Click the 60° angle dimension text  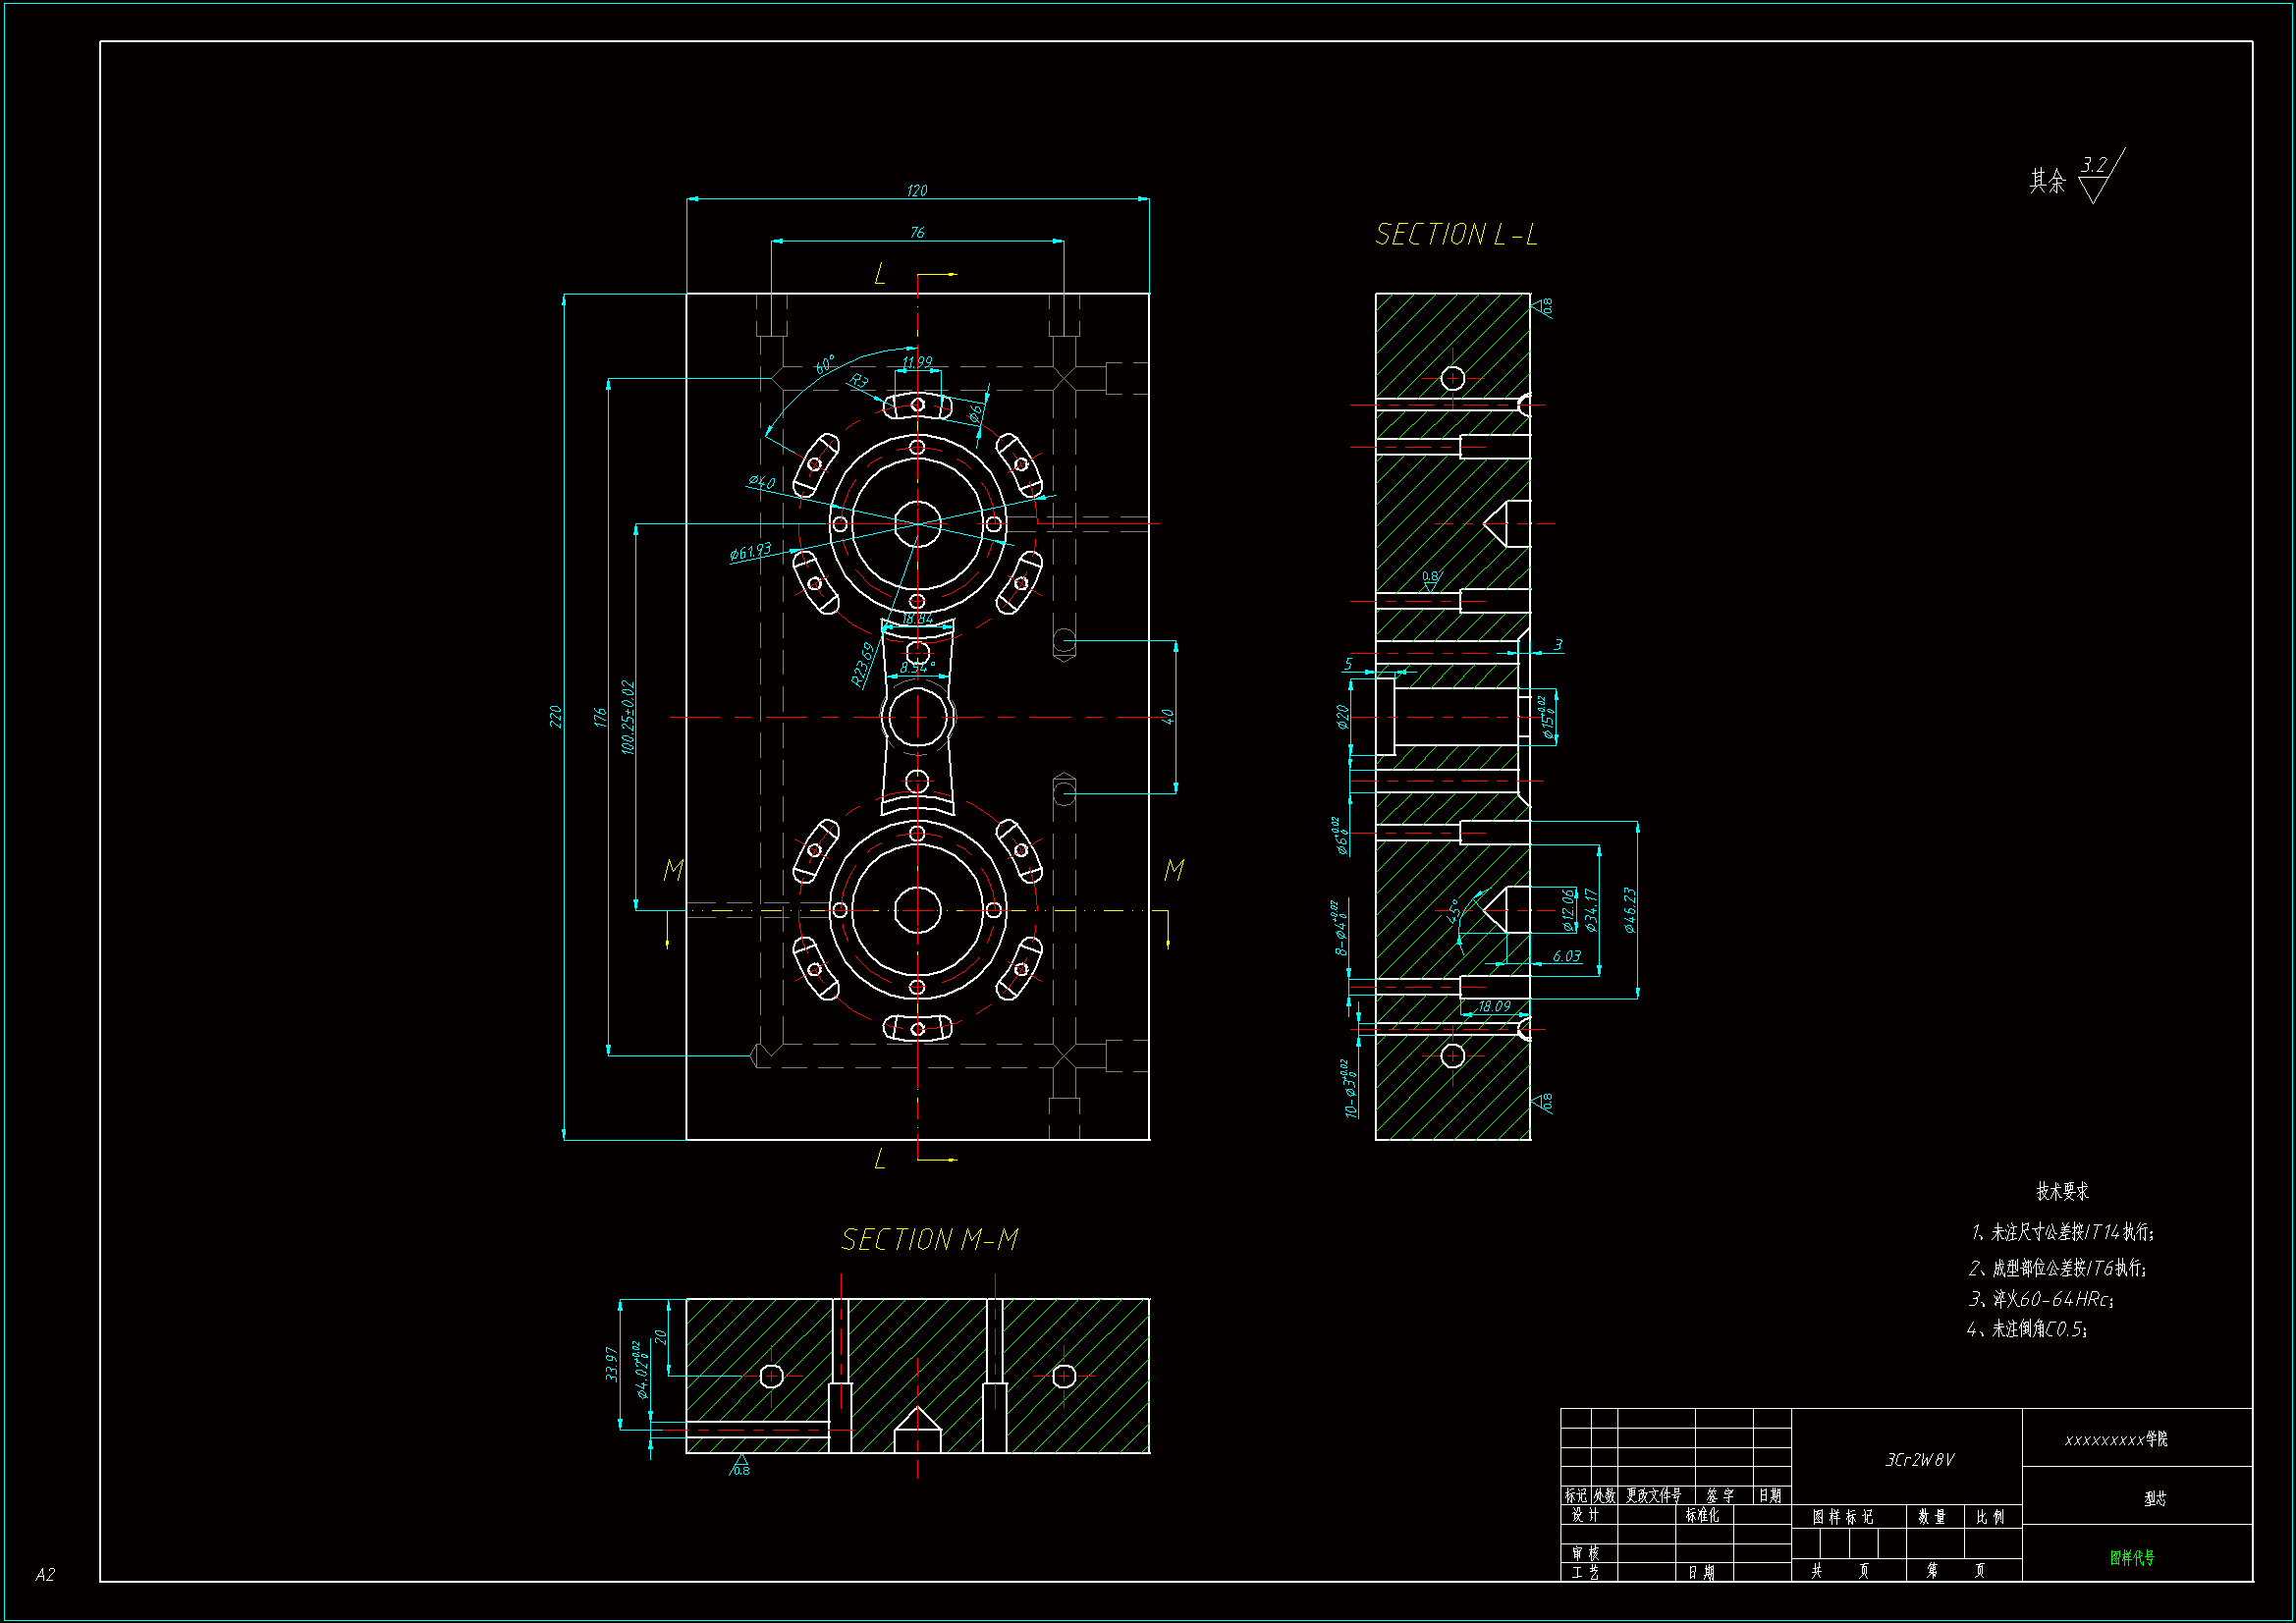tap(824, 365)
